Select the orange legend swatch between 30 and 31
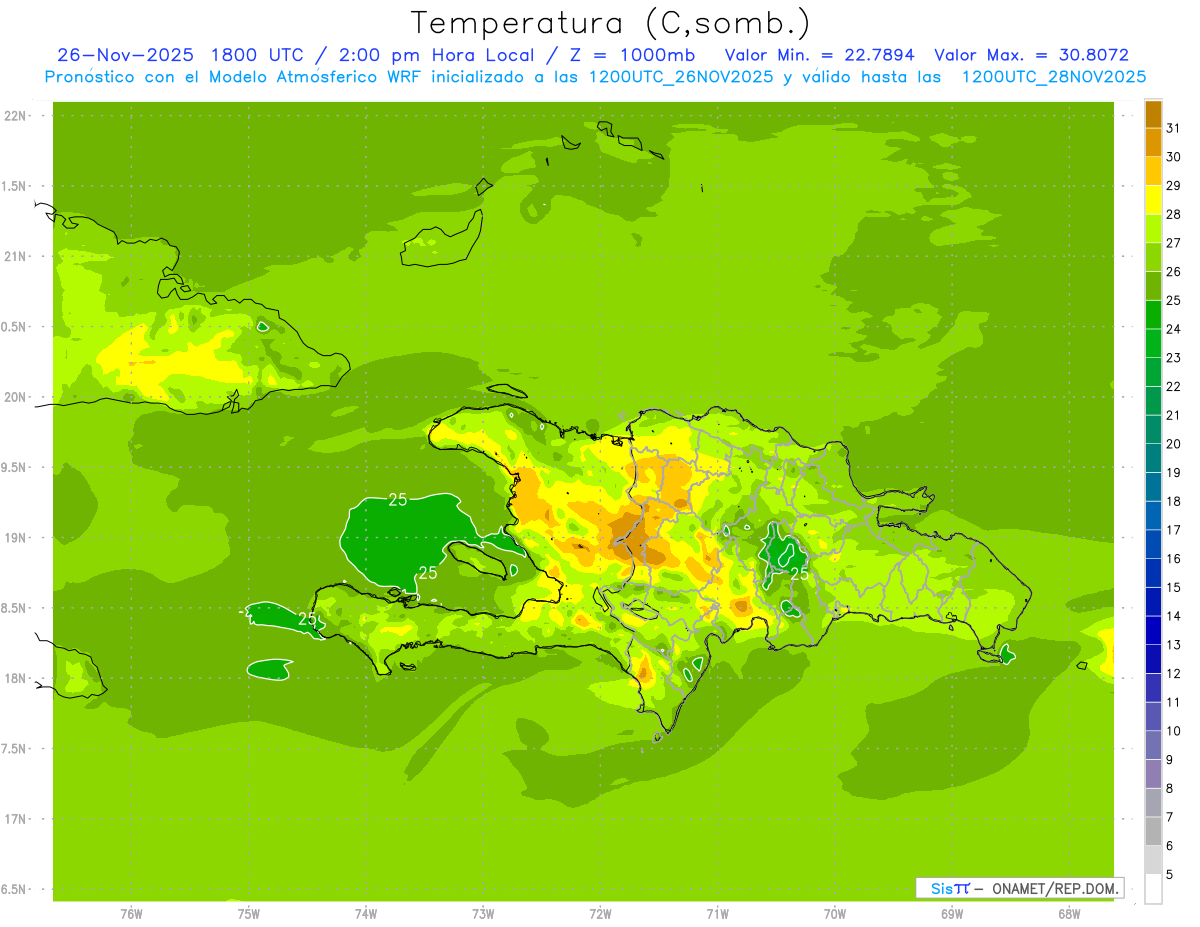This screenshot has width=1200, height=927. (x=1153, y=143)
